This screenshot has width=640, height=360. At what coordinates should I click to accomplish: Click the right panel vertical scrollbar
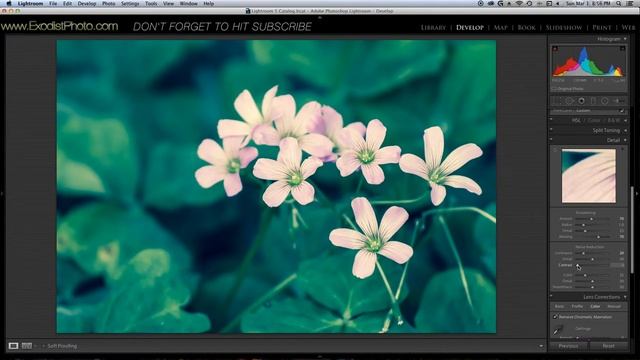(632, 230)
